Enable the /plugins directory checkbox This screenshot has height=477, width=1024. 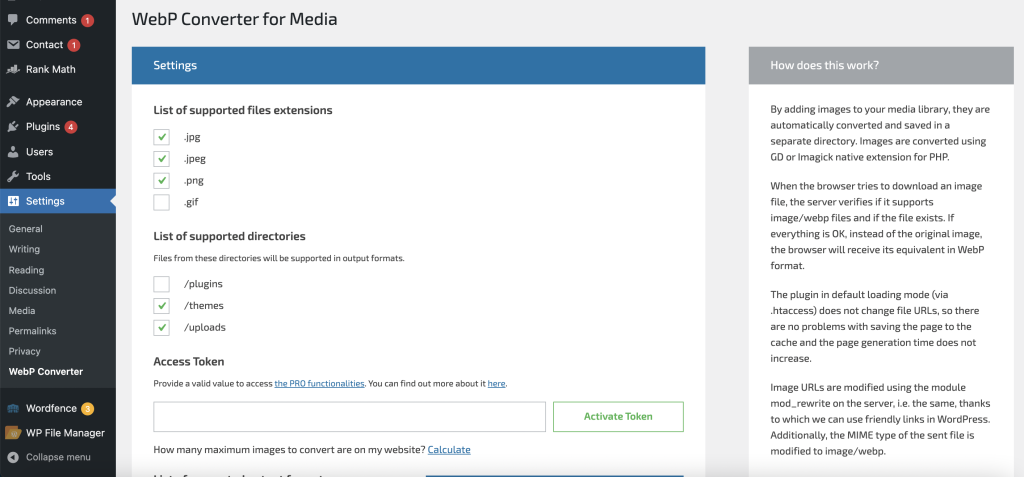[x=161, y=284]
